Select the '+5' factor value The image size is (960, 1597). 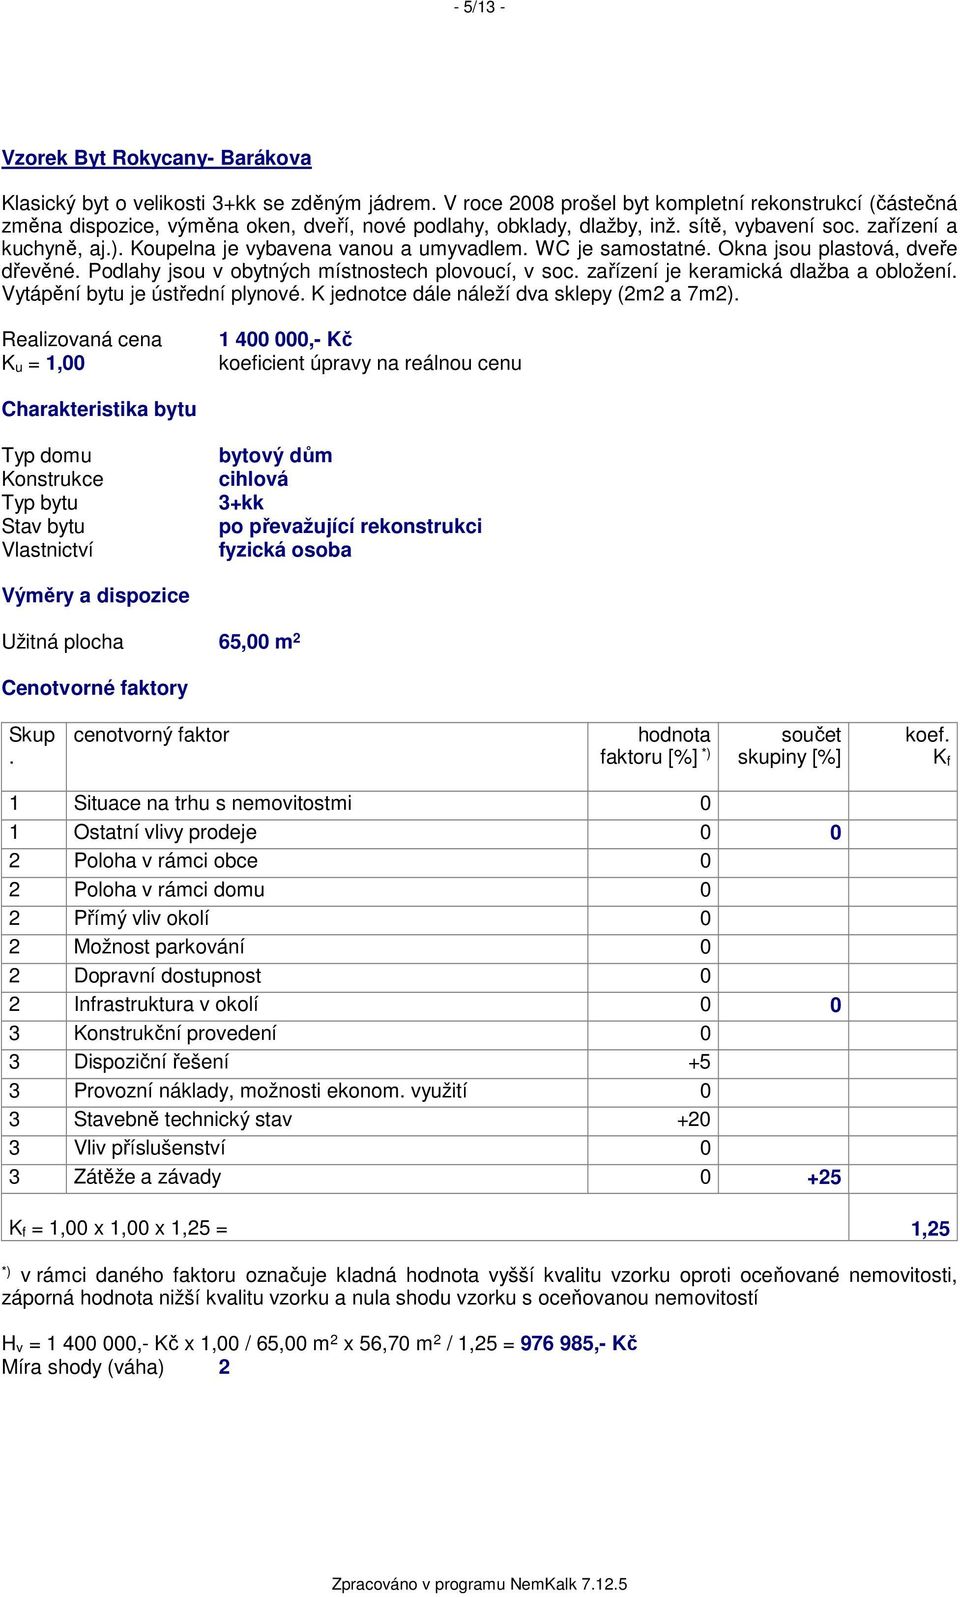(699, 1062)
